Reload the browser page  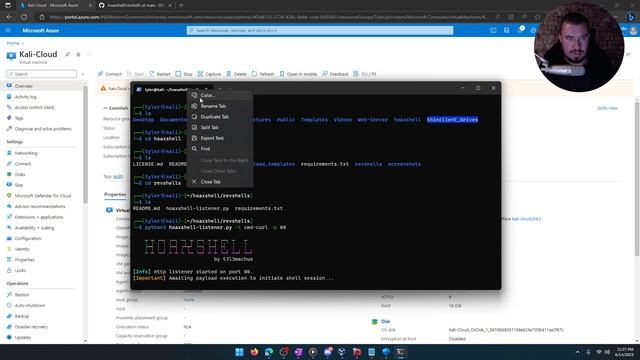tap(24, 17)
